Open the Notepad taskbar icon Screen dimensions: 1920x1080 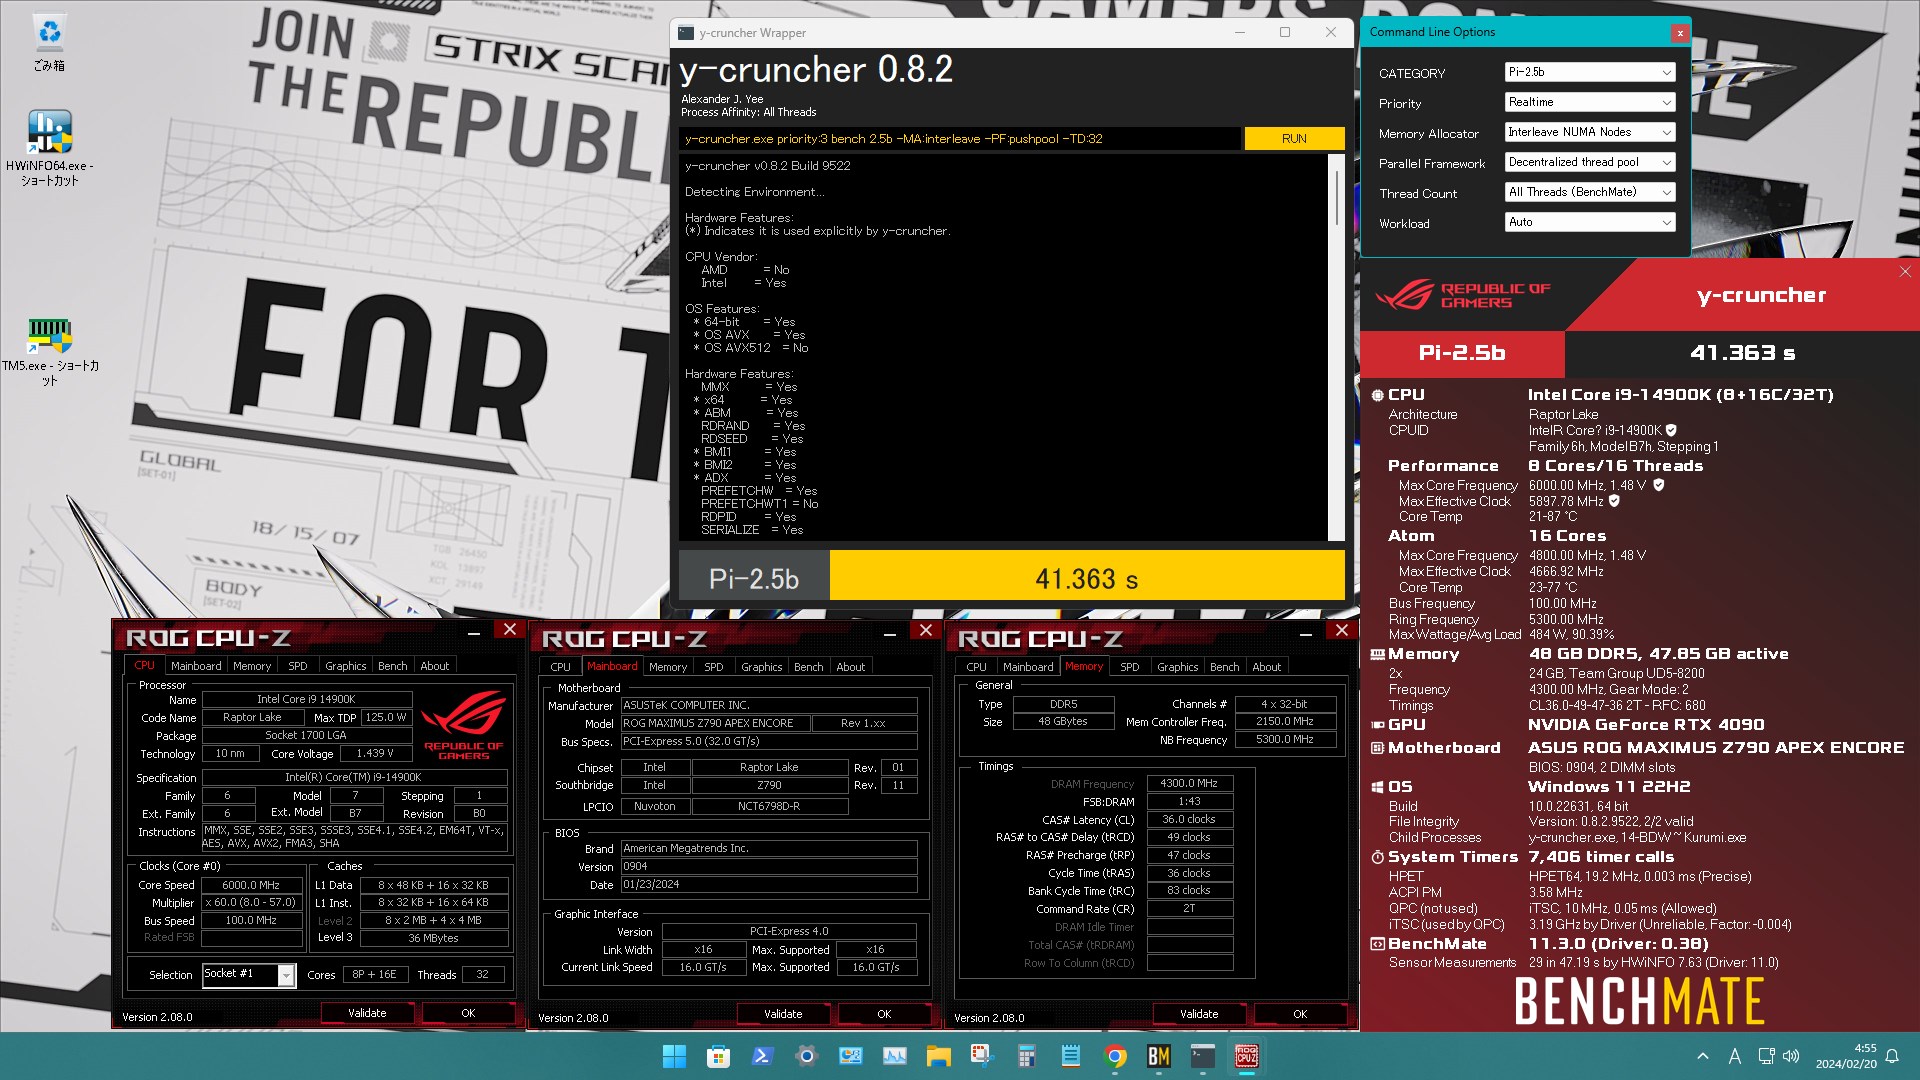pyautogui.click(x=1070, y=1056)
